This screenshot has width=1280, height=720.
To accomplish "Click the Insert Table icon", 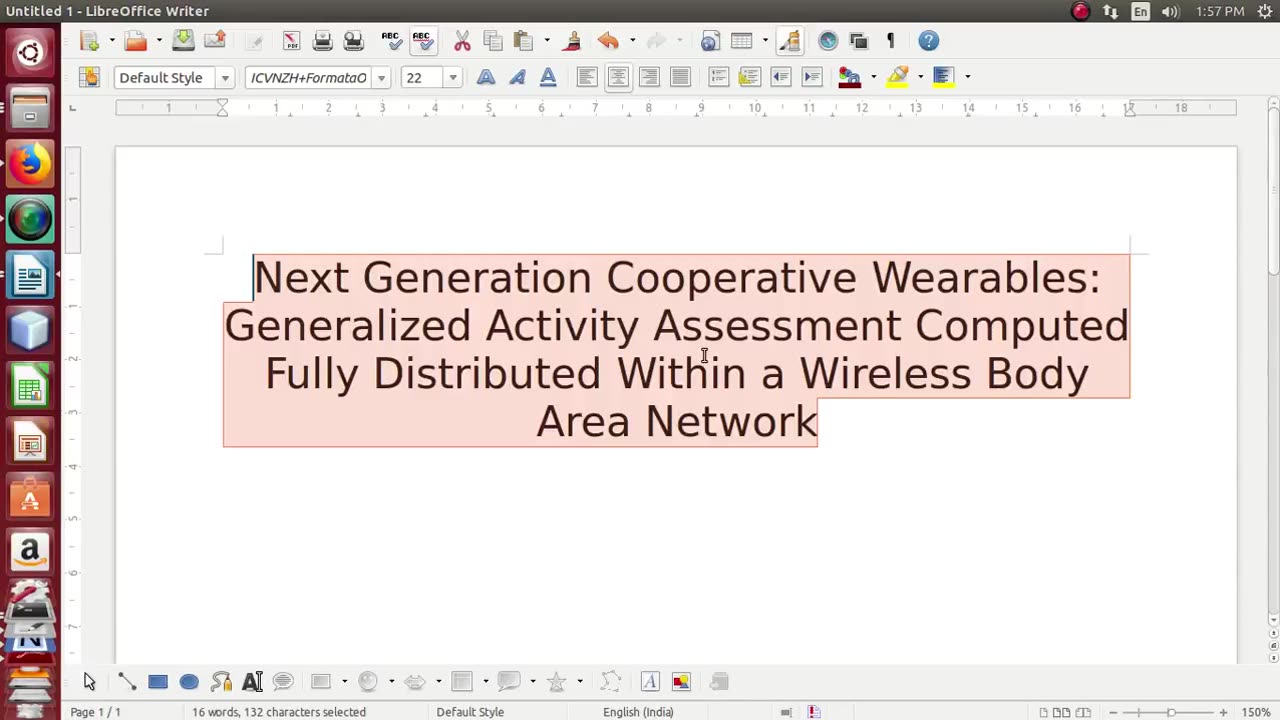I will click(741, 41).
